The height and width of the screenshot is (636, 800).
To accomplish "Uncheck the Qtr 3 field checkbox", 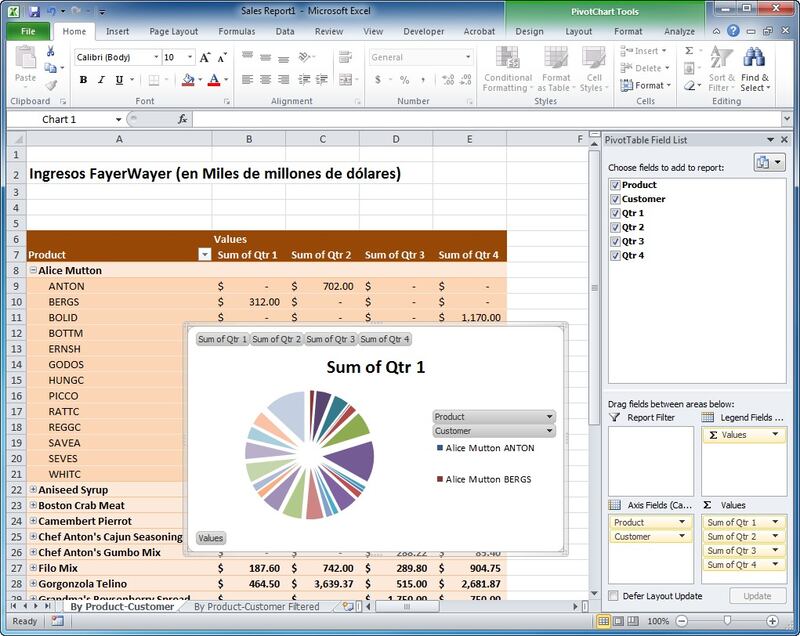I will (x=614, y=241).
